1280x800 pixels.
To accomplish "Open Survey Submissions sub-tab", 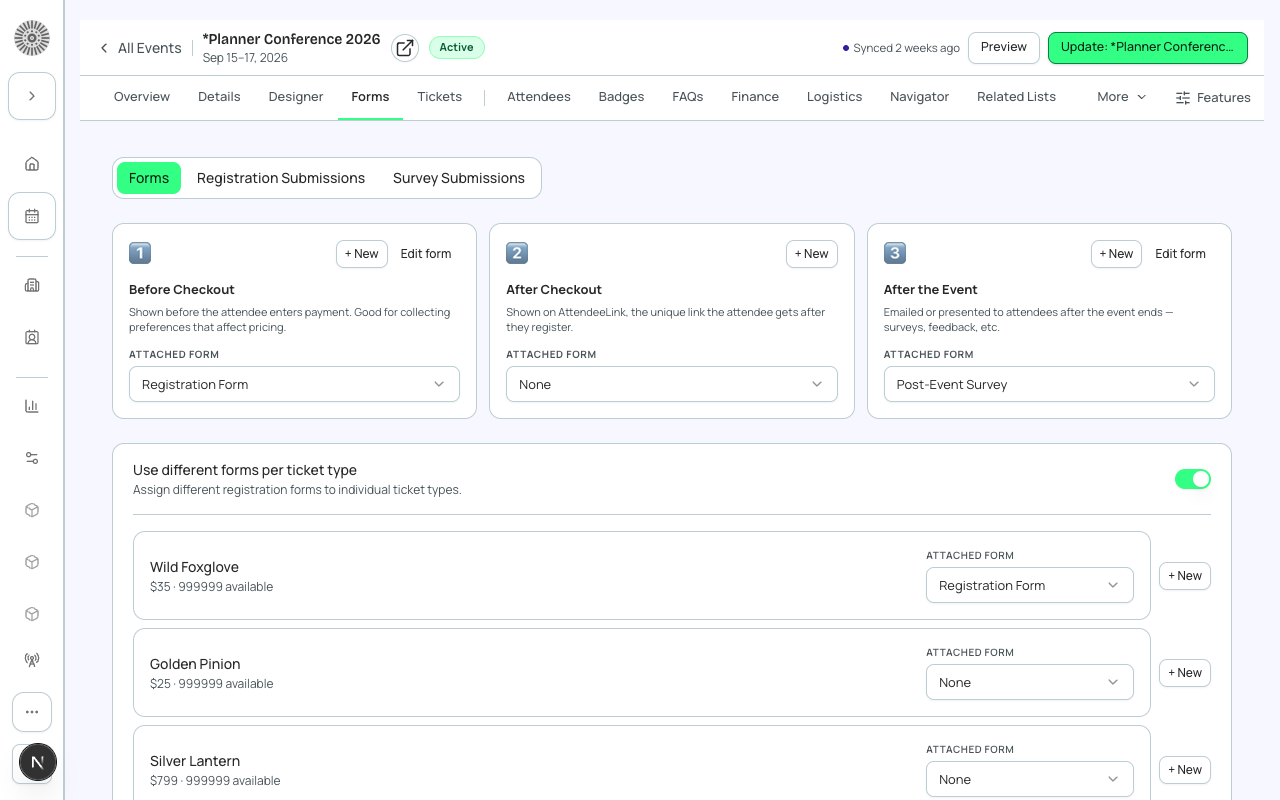I will [459, 178].
